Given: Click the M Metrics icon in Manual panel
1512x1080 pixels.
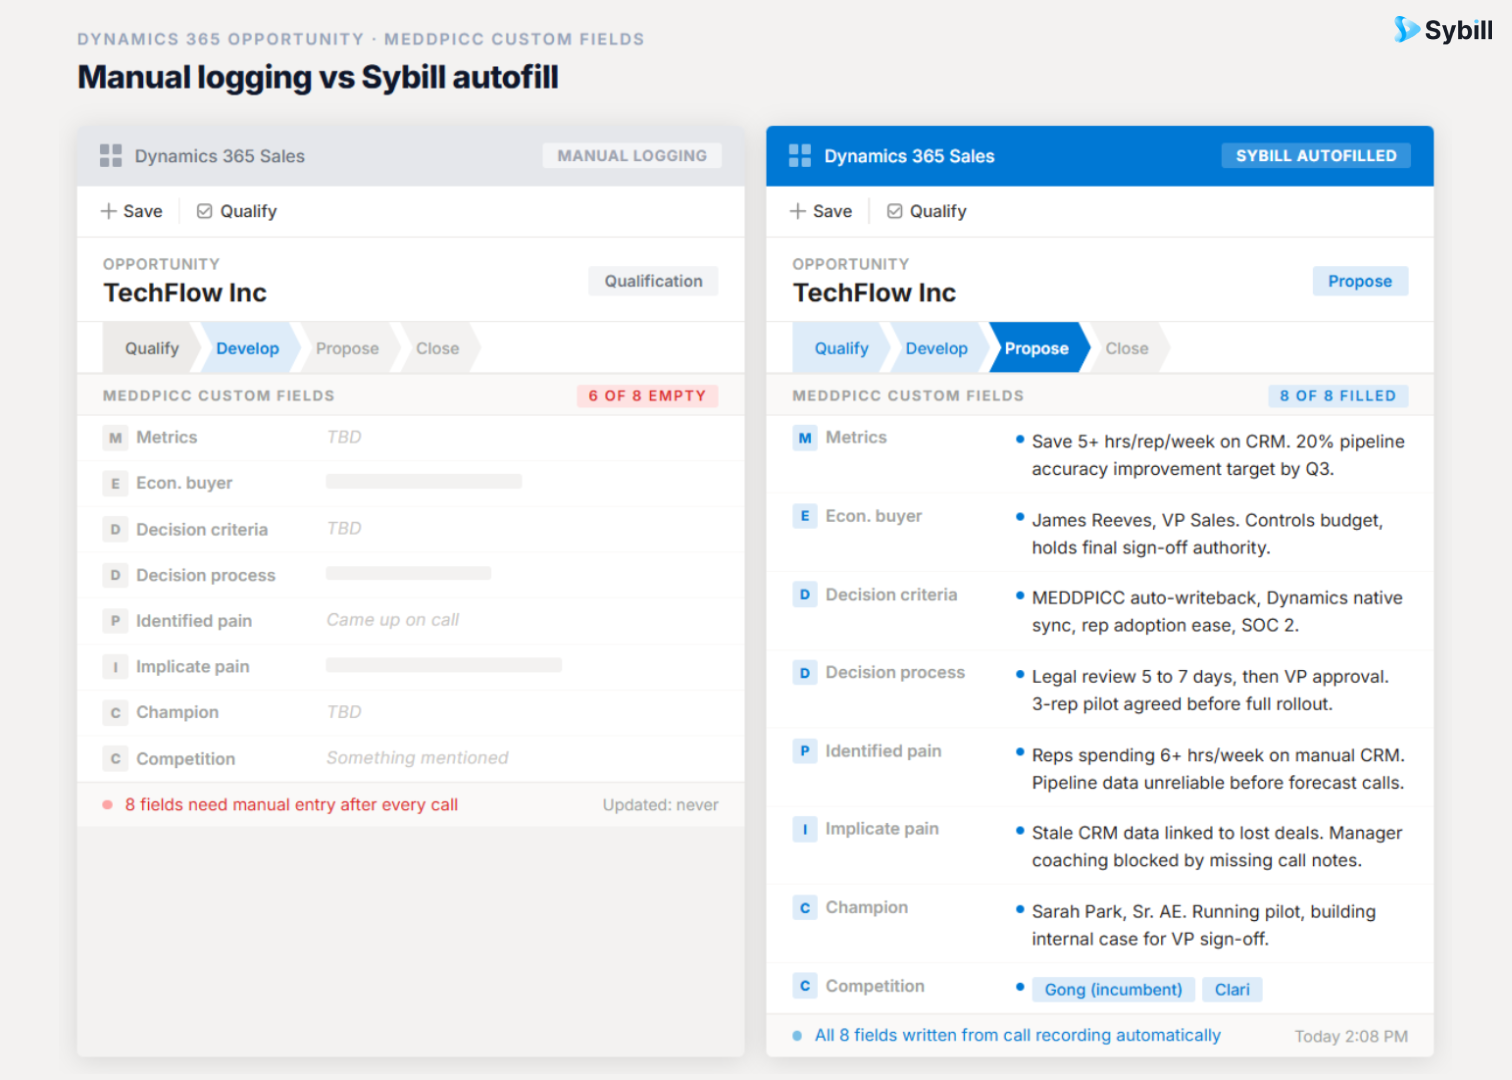Looking at the screenshot, I should tap(115, 438).
